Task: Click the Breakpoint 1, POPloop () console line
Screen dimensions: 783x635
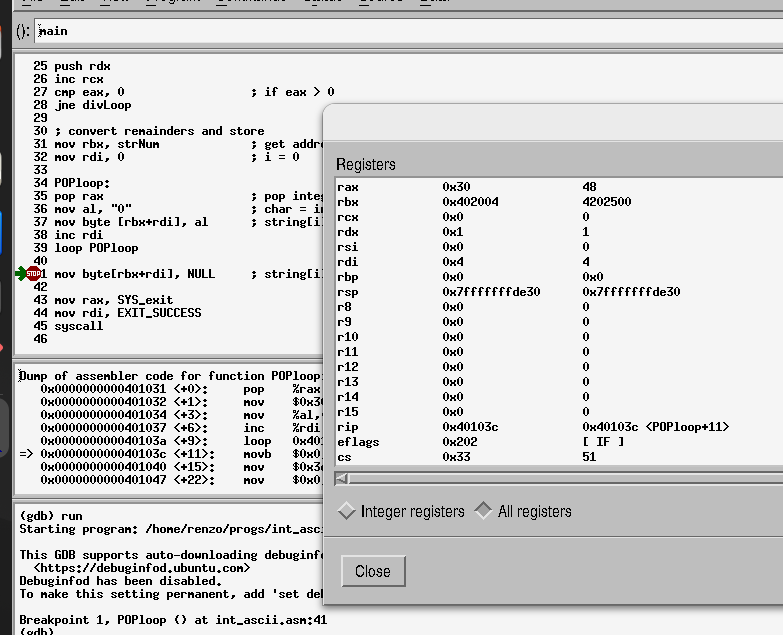Action: pyautogui.click(x=173, y=620)
